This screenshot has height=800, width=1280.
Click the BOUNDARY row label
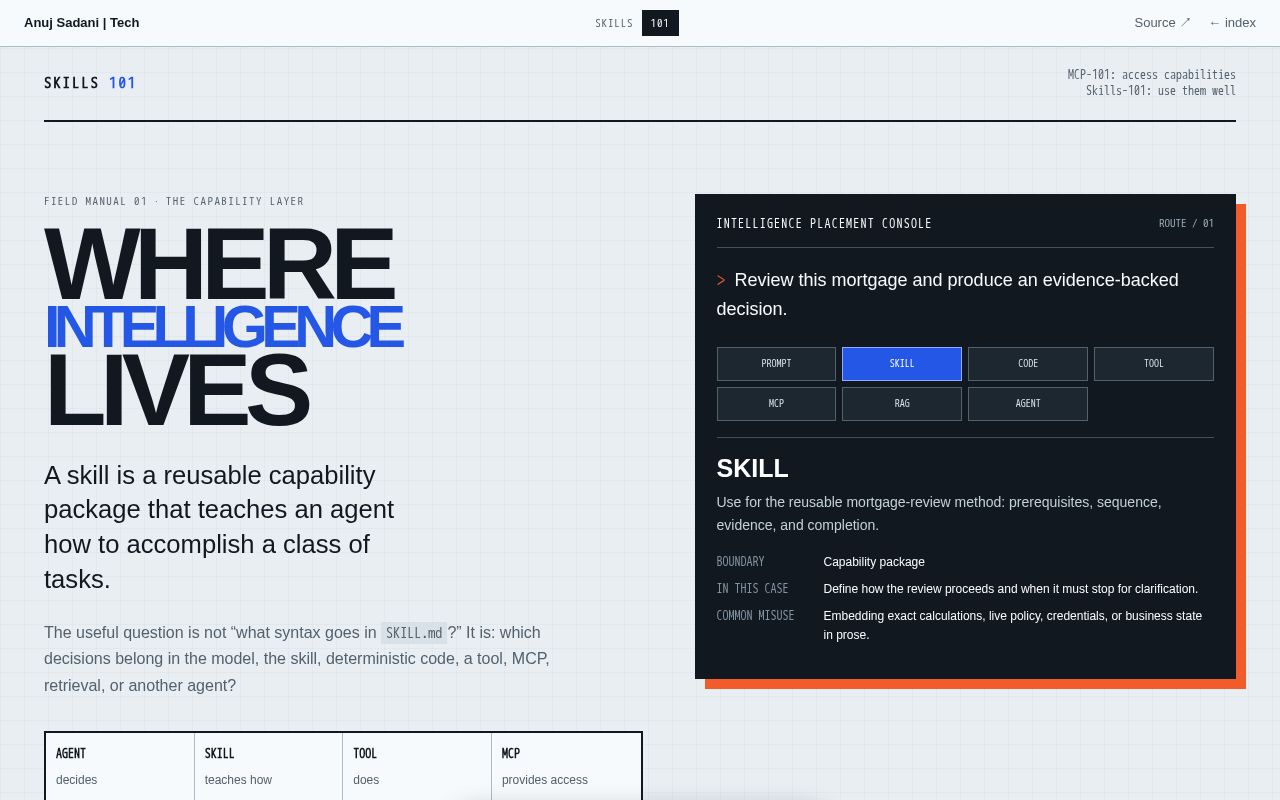740,562
